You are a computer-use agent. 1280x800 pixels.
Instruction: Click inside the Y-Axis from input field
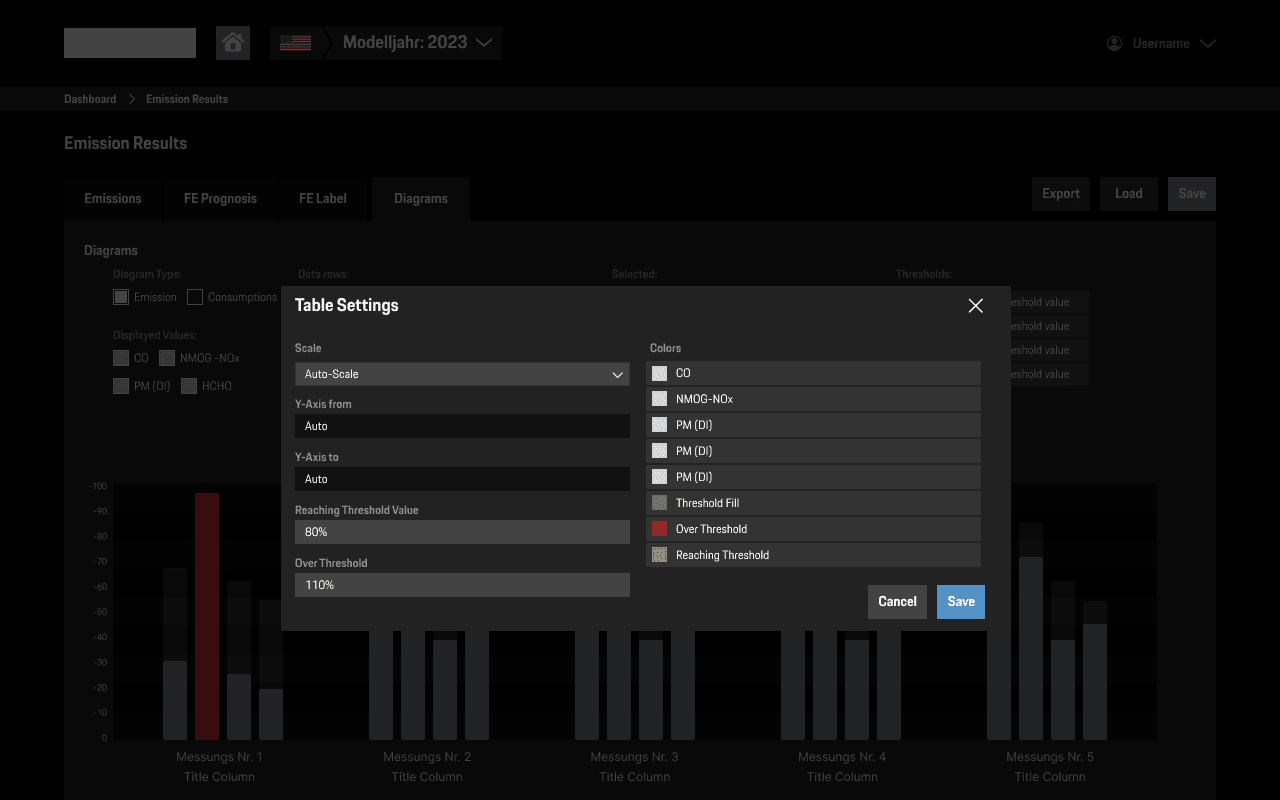click(462, 425)
